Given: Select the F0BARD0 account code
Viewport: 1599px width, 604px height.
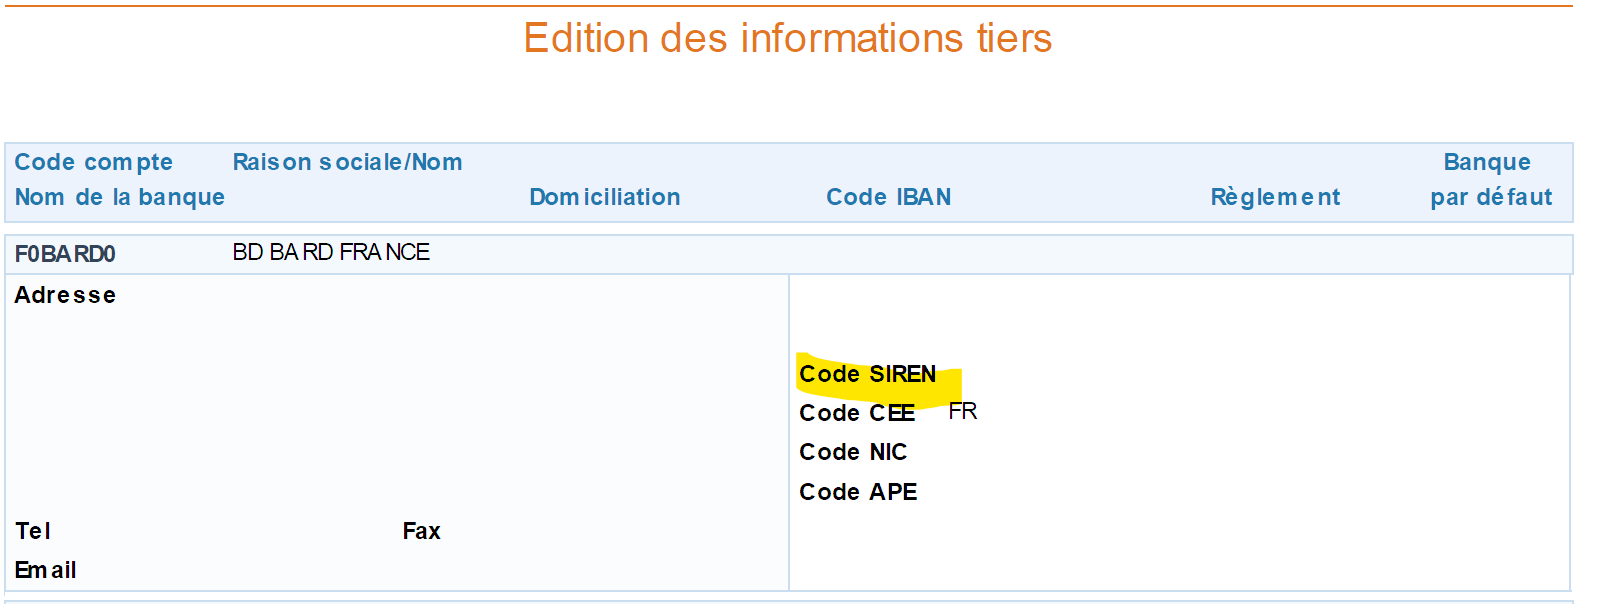Looking at the screenshot, I should tap(65, 254).
